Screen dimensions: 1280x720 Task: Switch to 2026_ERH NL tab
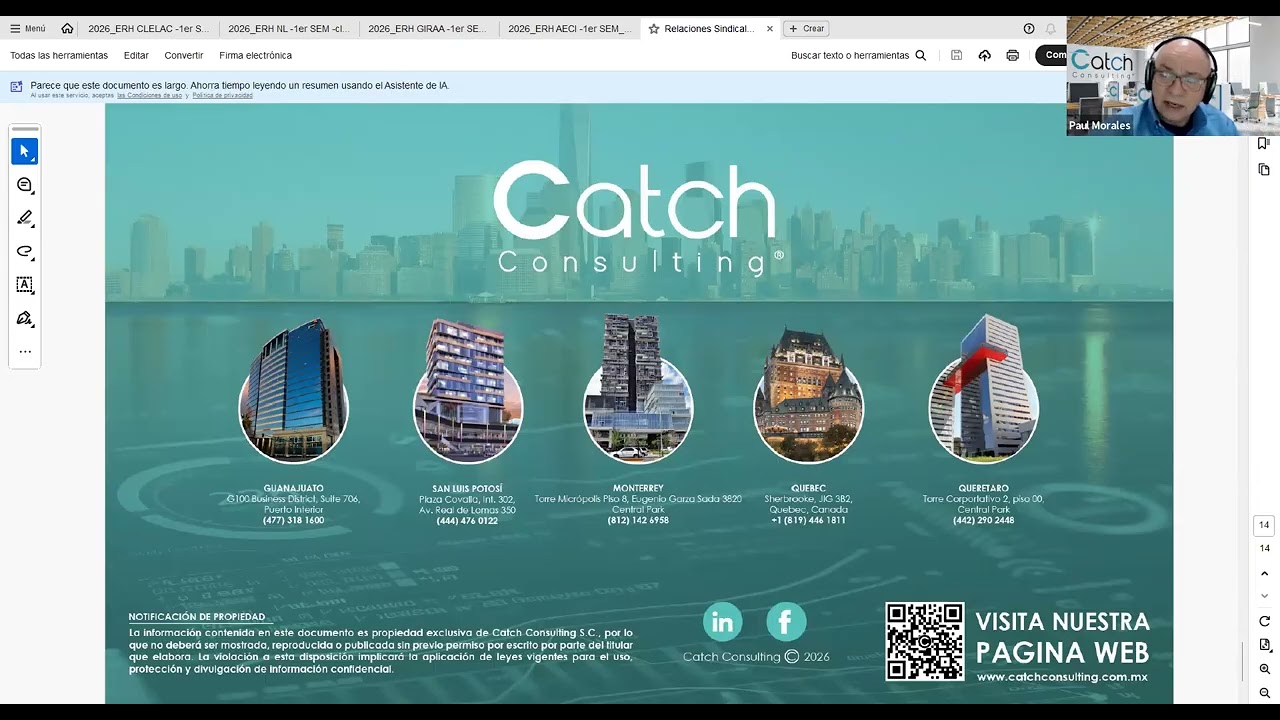(x=288, y=29)
